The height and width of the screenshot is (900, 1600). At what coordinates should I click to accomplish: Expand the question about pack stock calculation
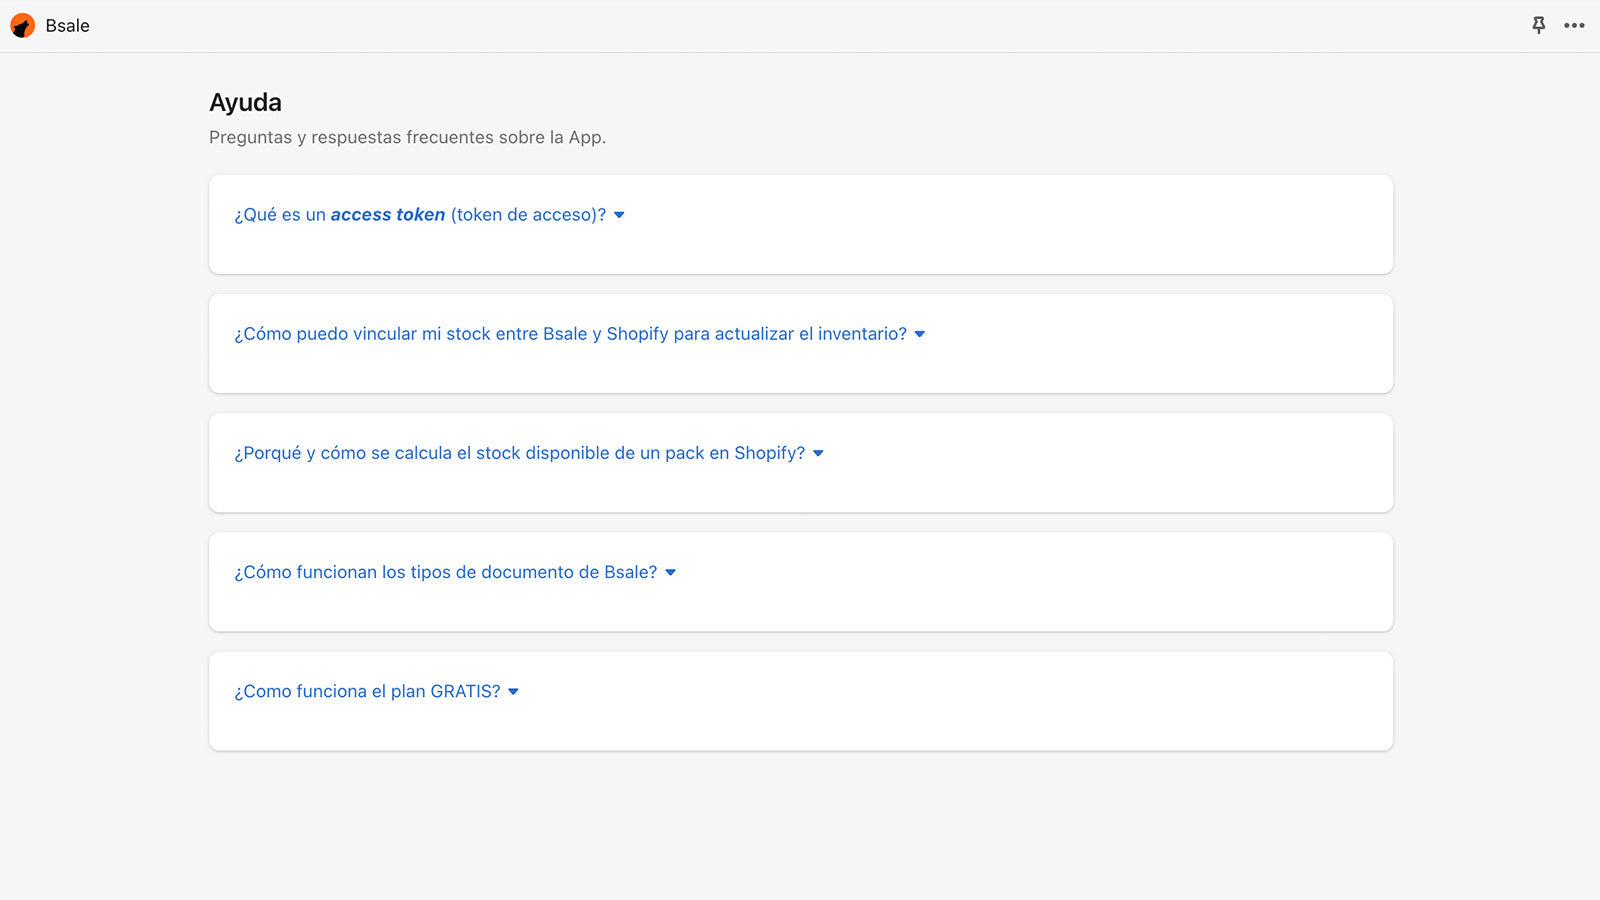click(x=518, y=452)
